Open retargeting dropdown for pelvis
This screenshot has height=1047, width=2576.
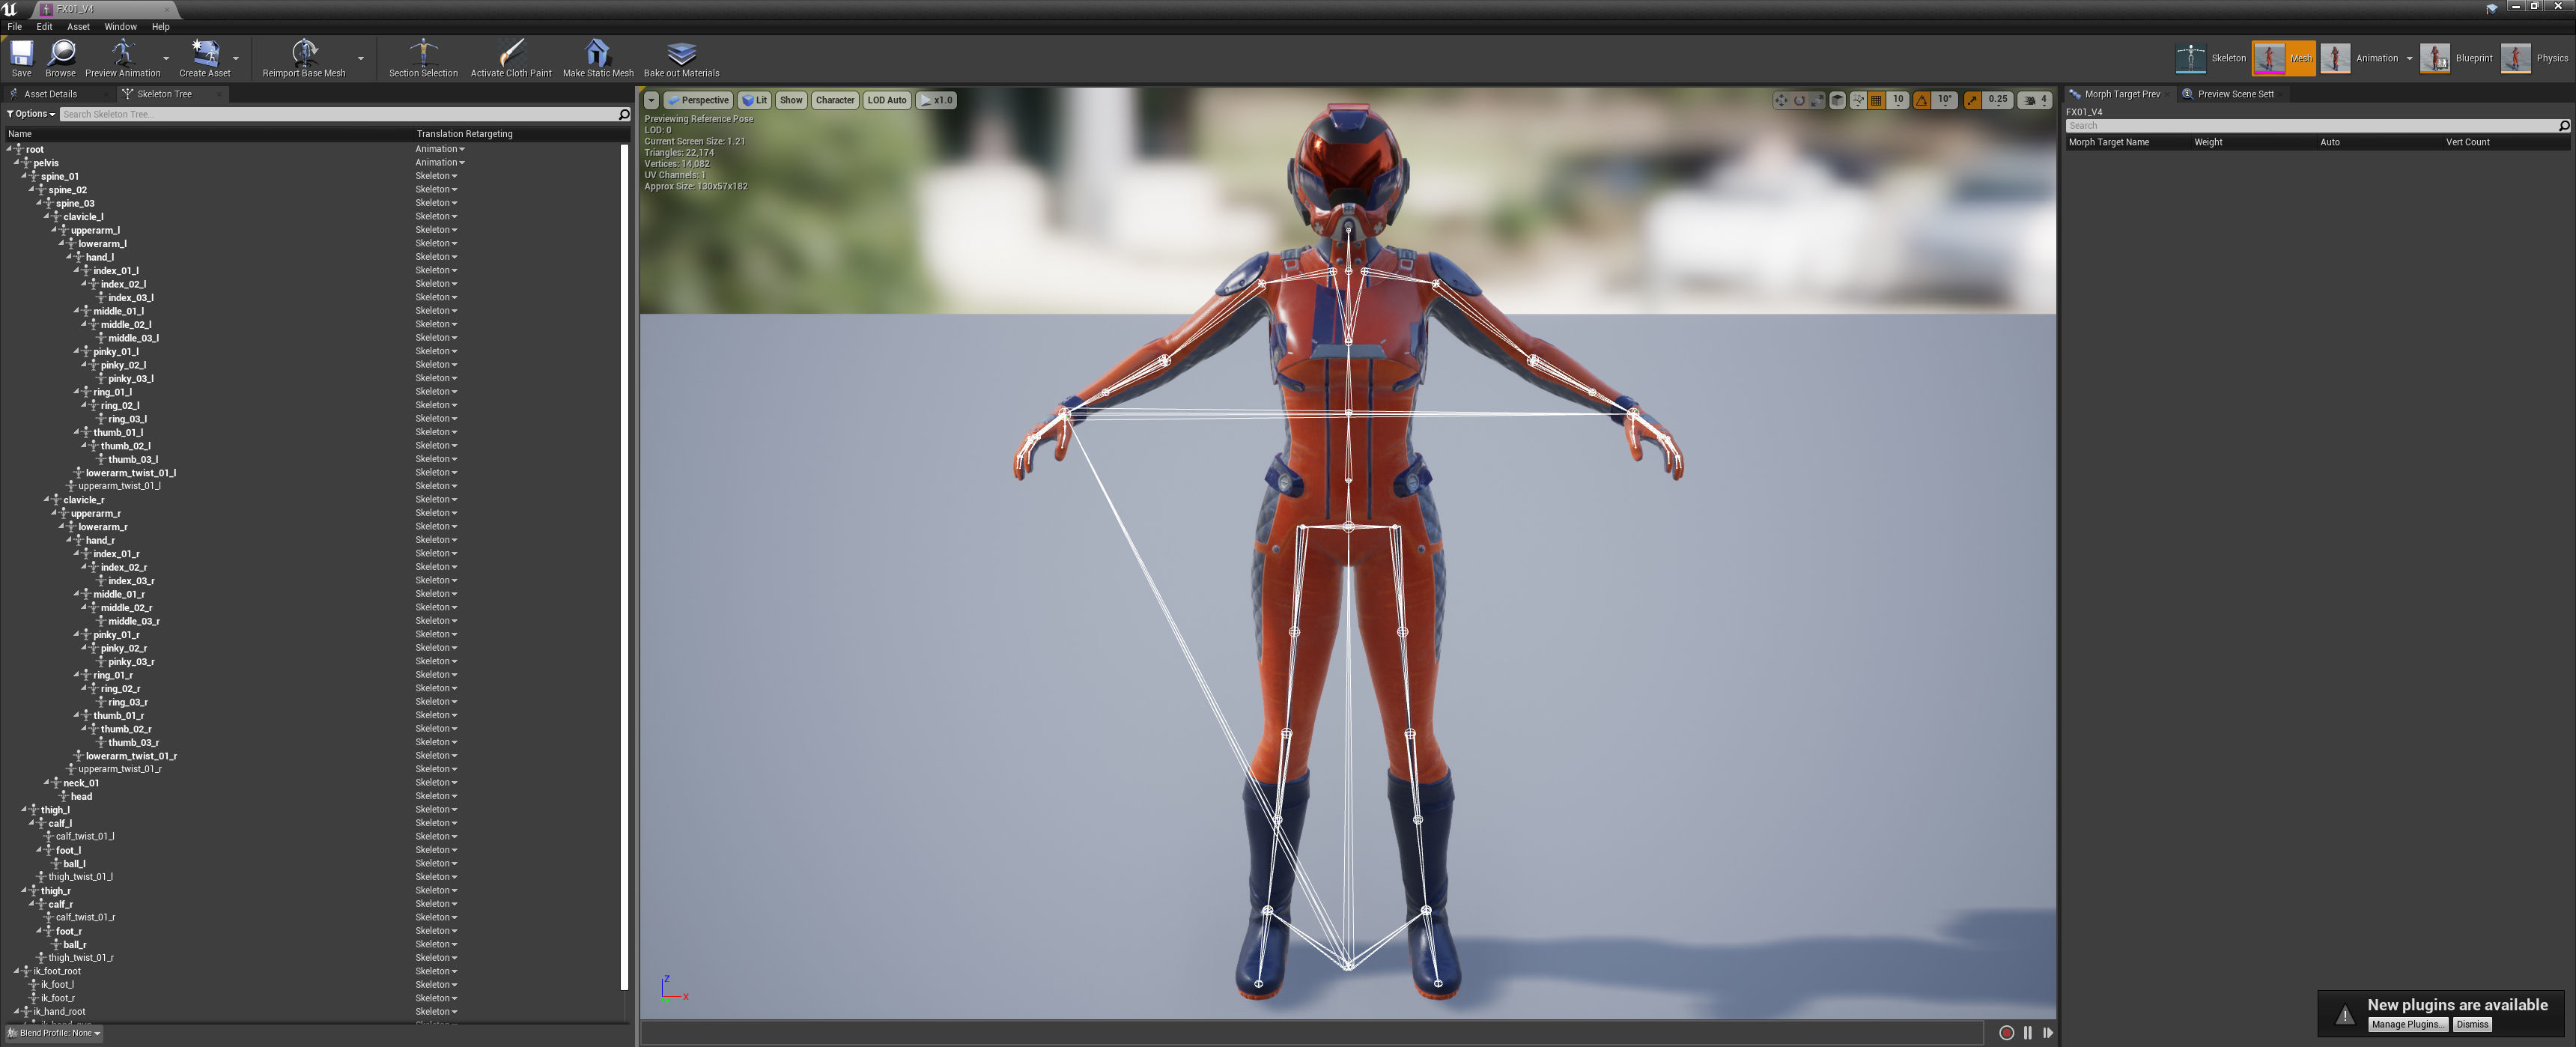click(440, 162)
